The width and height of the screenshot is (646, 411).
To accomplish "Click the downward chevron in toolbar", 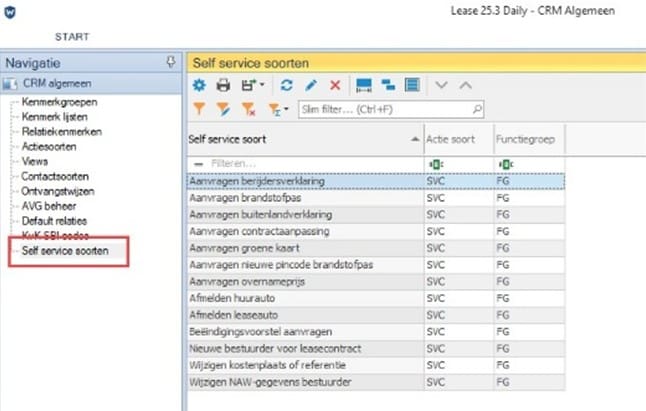I will (443, 86).
